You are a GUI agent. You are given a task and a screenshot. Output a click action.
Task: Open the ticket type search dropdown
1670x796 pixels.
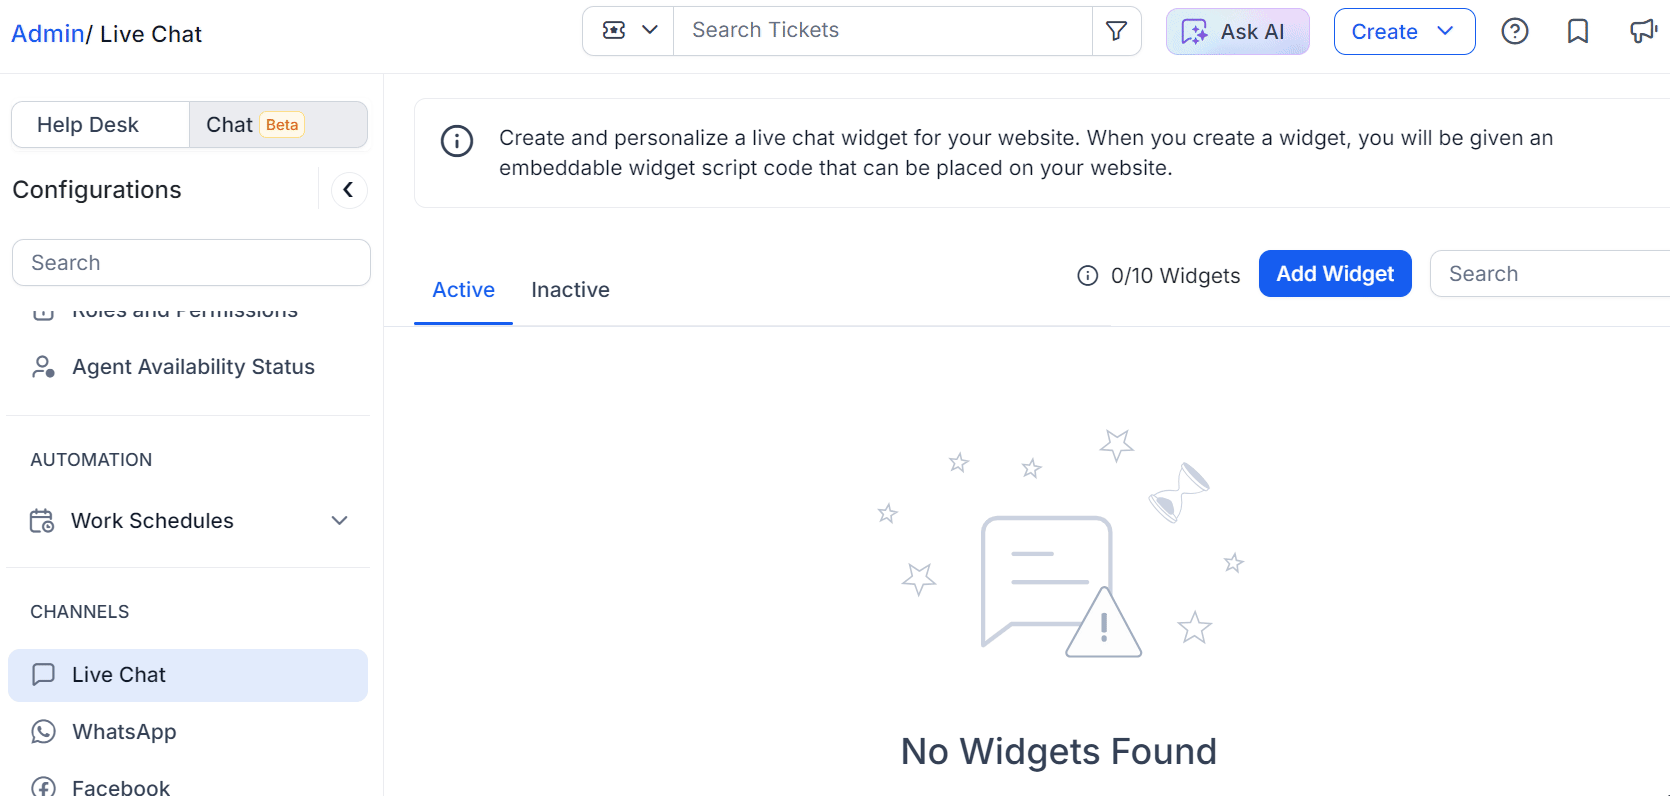pos(629,31)
